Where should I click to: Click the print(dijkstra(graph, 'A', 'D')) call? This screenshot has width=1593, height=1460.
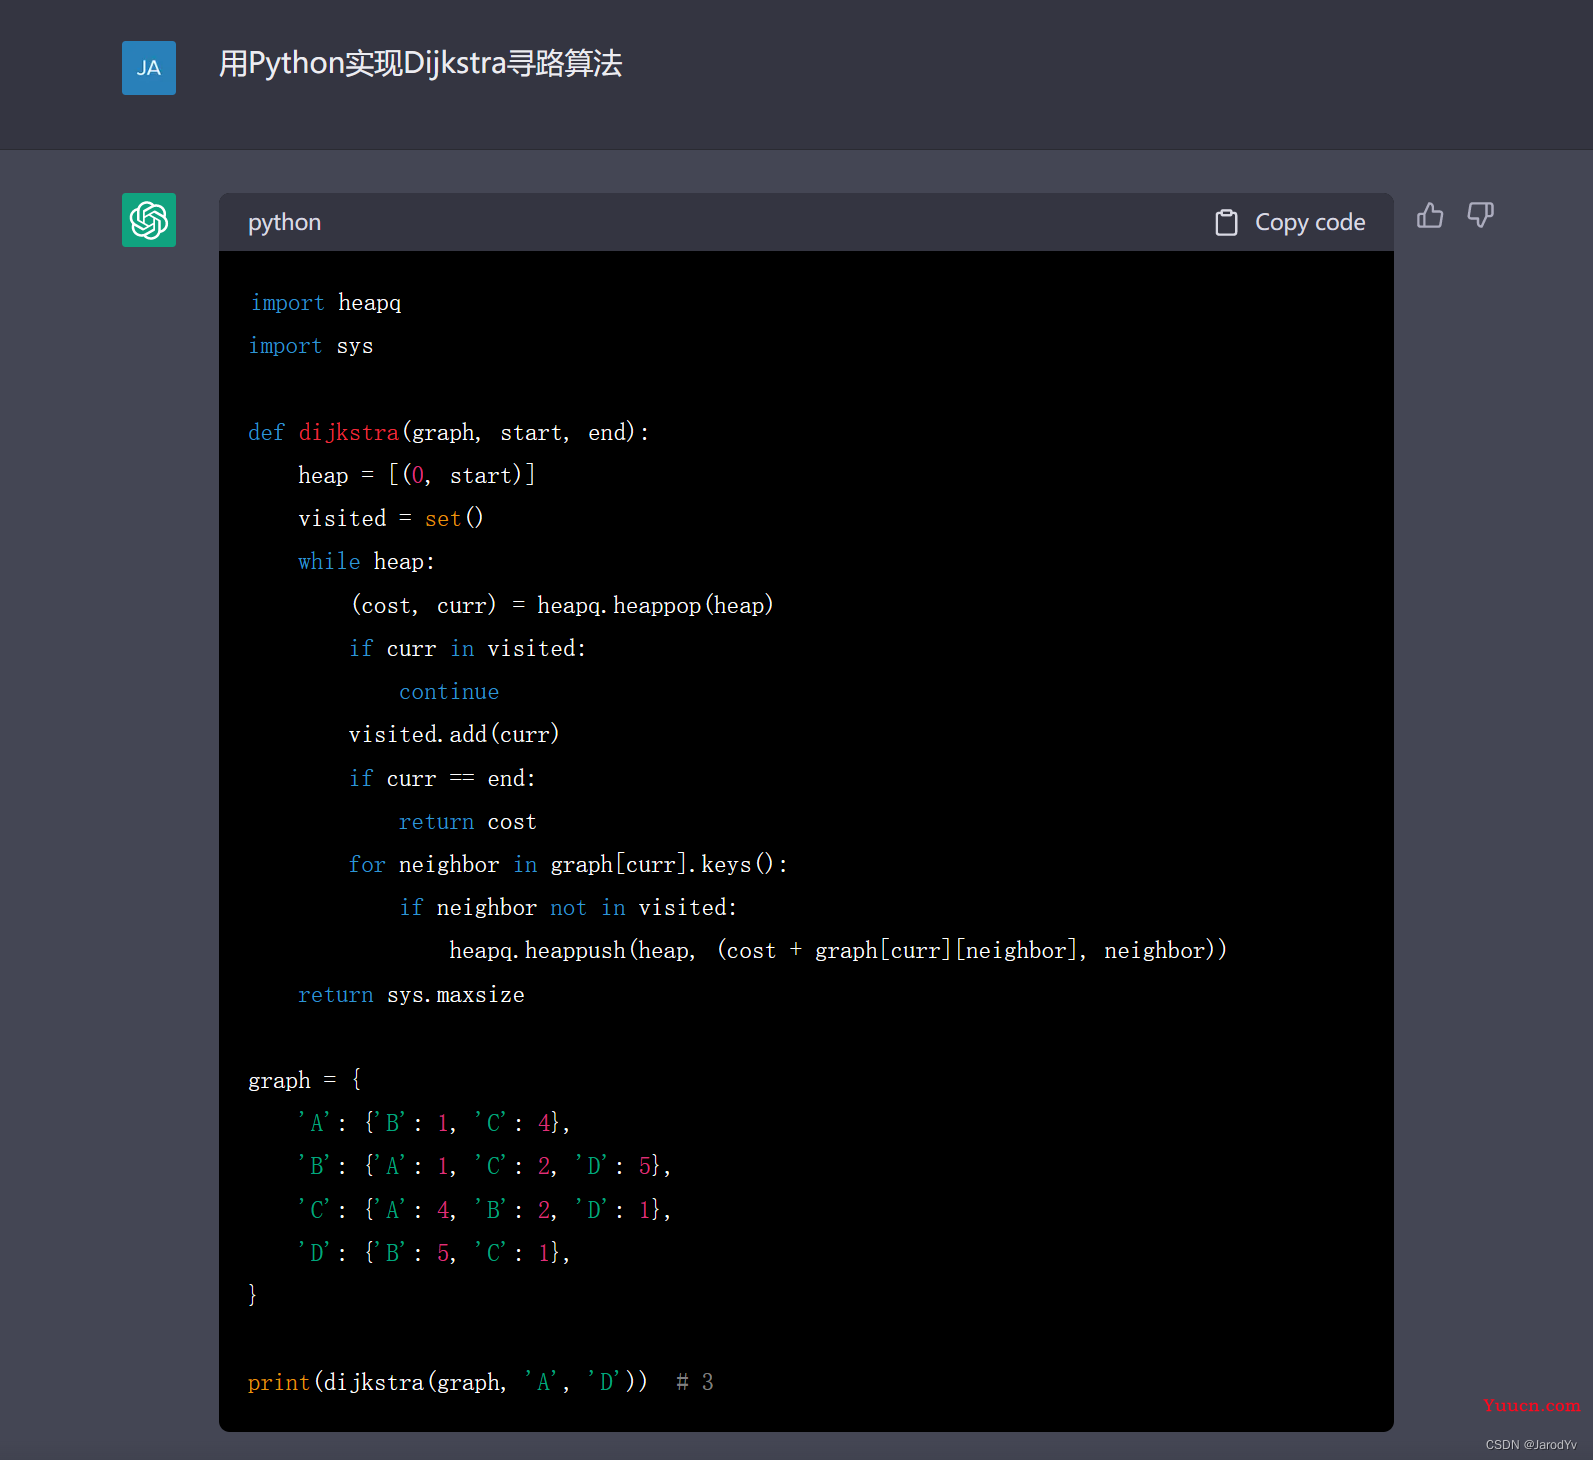448,1382
